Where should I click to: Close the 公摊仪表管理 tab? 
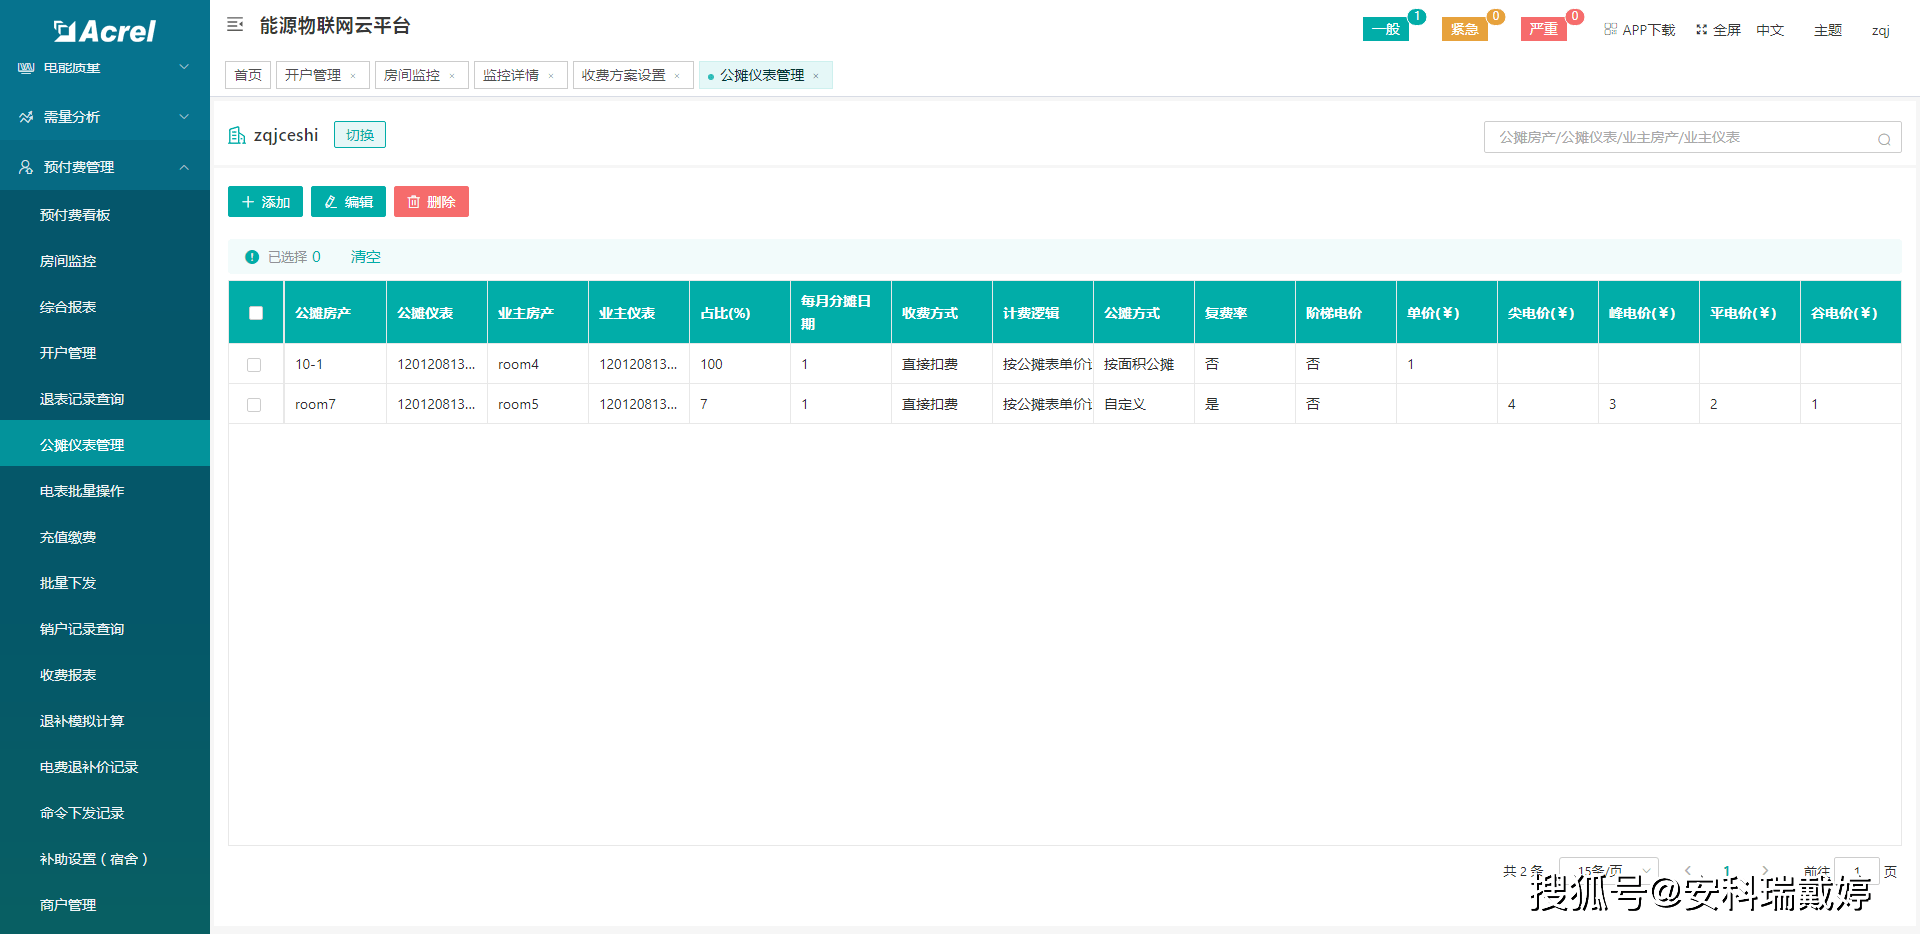coord(816,76)
